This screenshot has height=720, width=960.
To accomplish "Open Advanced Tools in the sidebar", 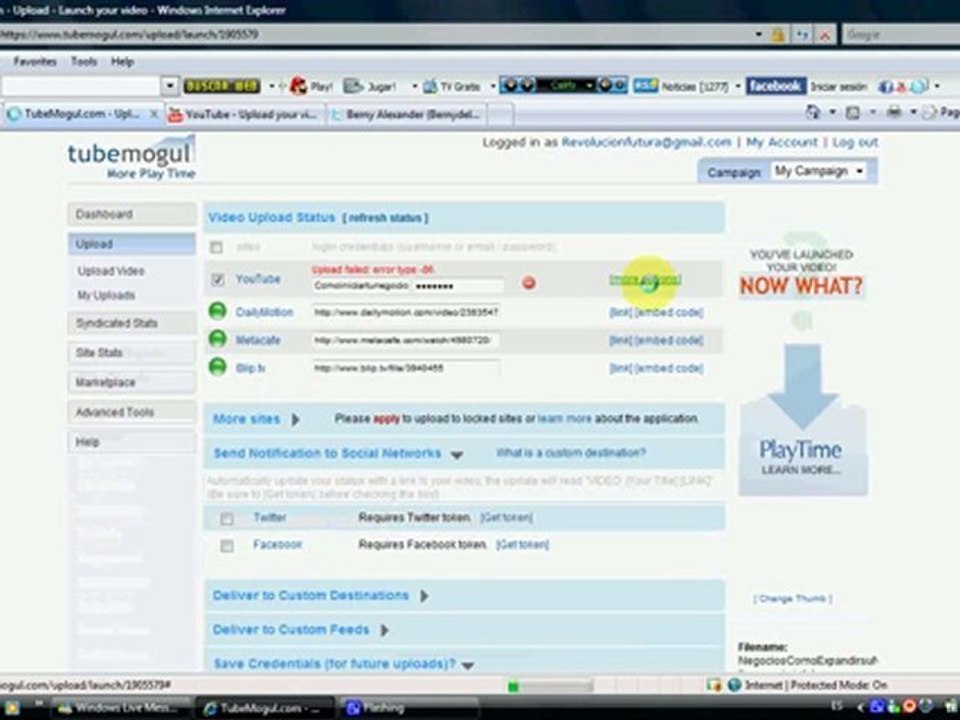I will (x=132, y=413).
